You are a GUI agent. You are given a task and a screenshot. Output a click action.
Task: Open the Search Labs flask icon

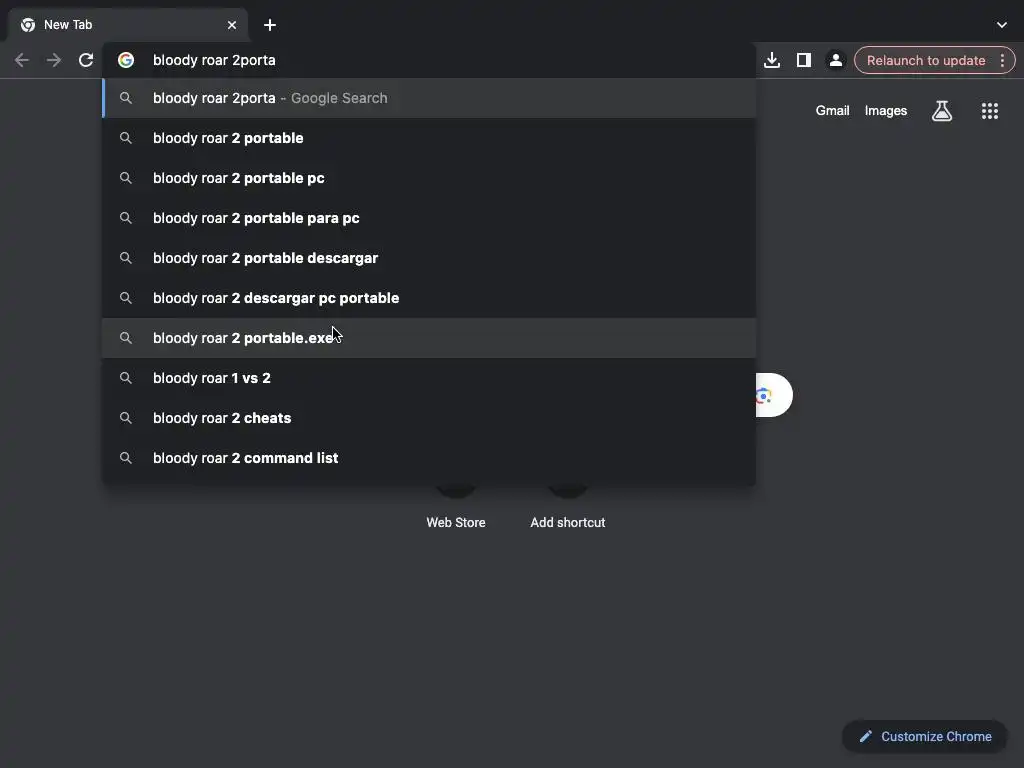click(x=942, y=111)
